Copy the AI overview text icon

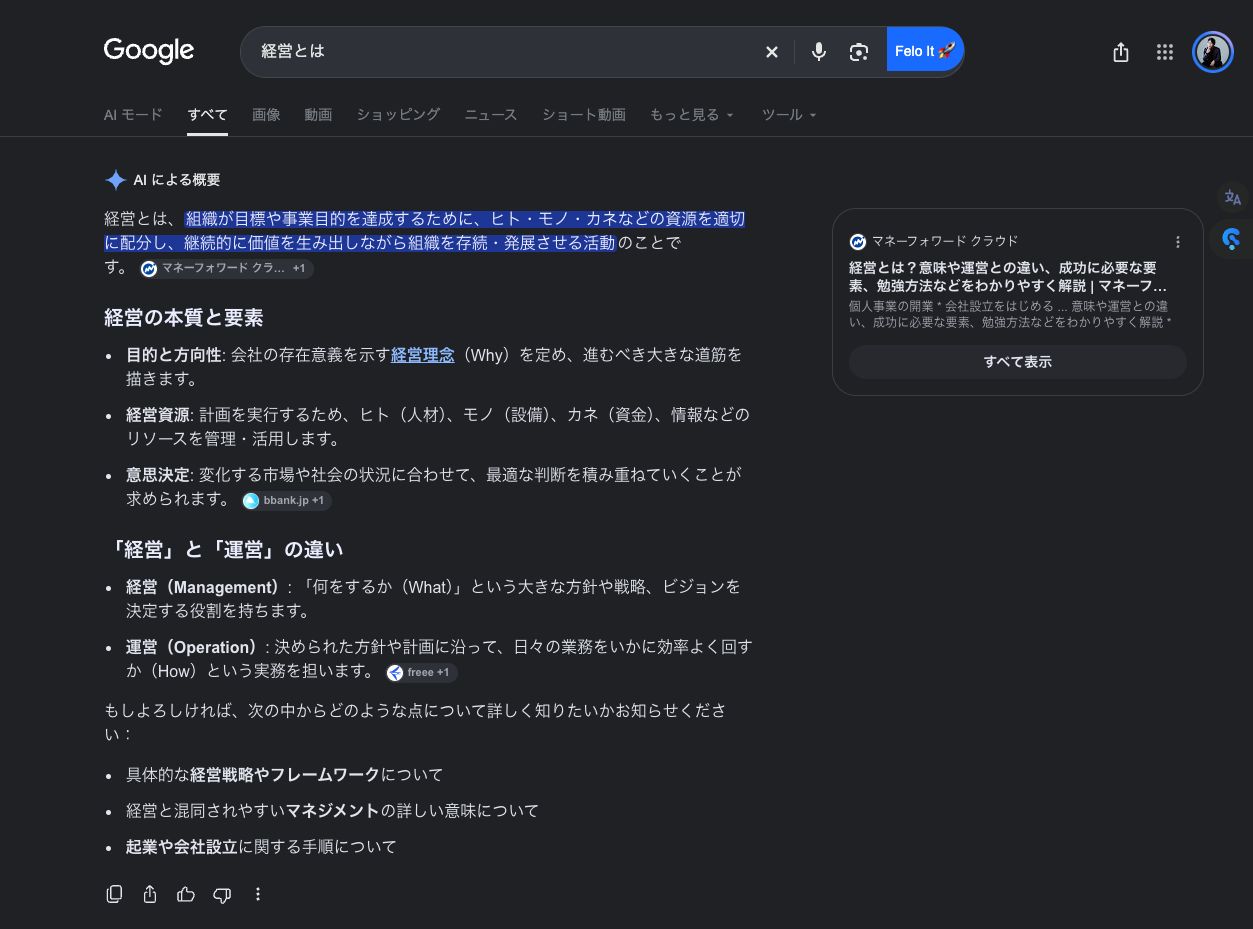[114, 894]
